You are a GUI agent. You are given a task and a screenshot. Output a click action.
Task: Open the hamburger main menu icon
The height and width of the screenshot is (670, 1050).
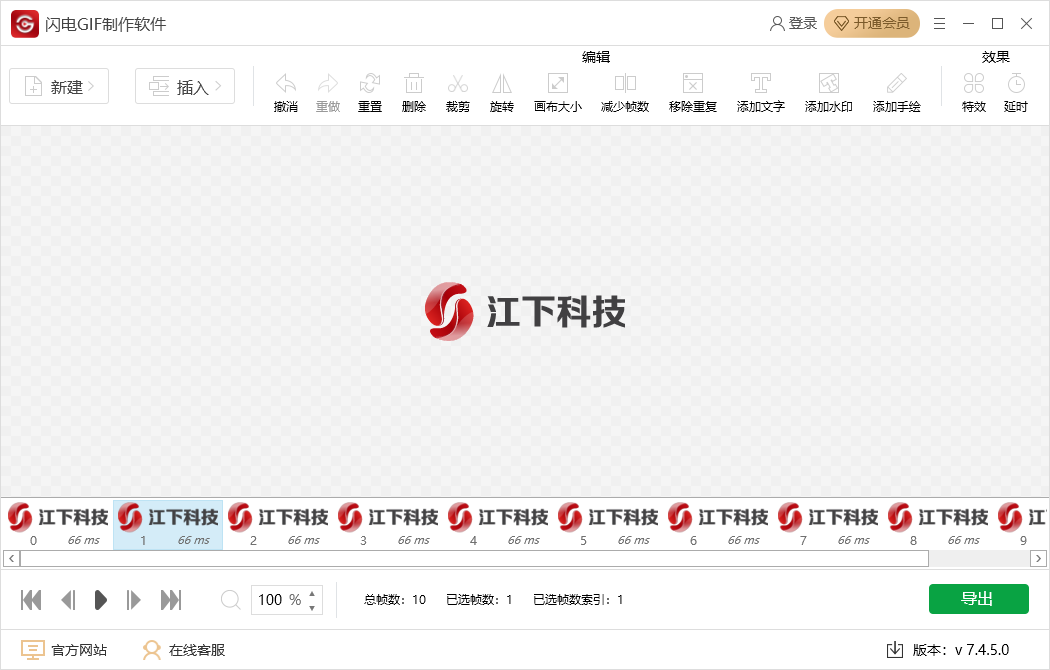coord(940,23)
